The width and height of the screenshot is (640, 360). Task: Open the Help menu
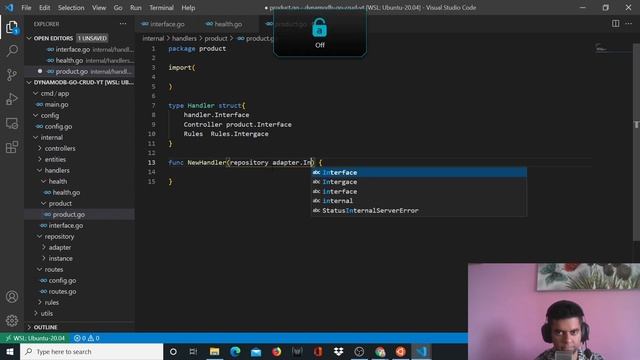[x=188, y=8]
